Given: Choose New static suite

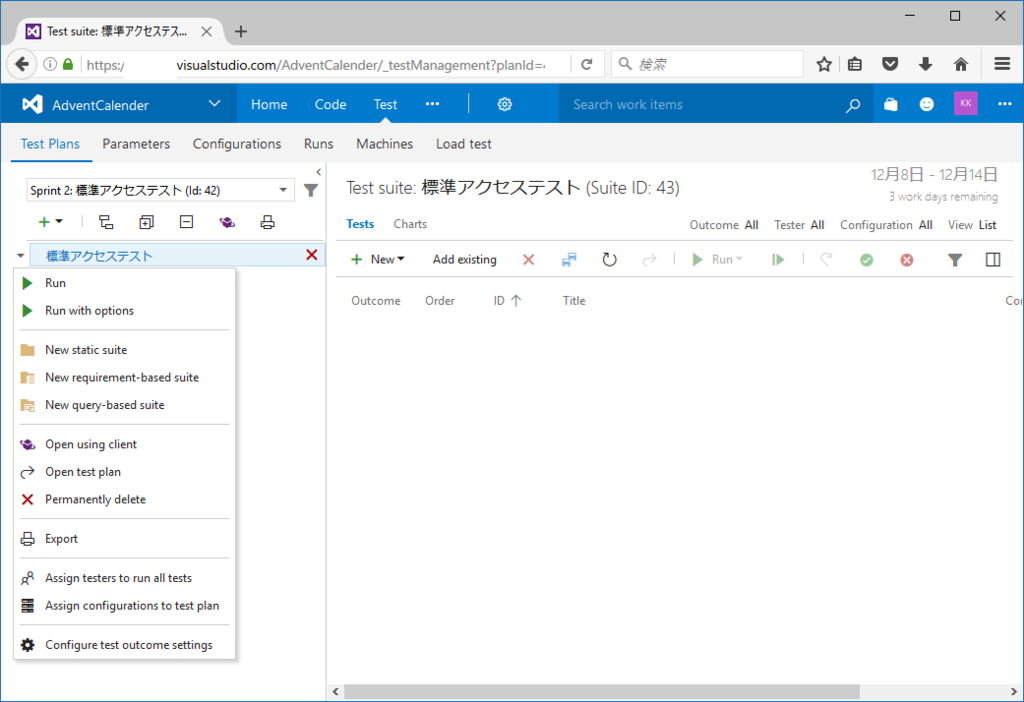Looking at the screenshot, I should (124, 349).
